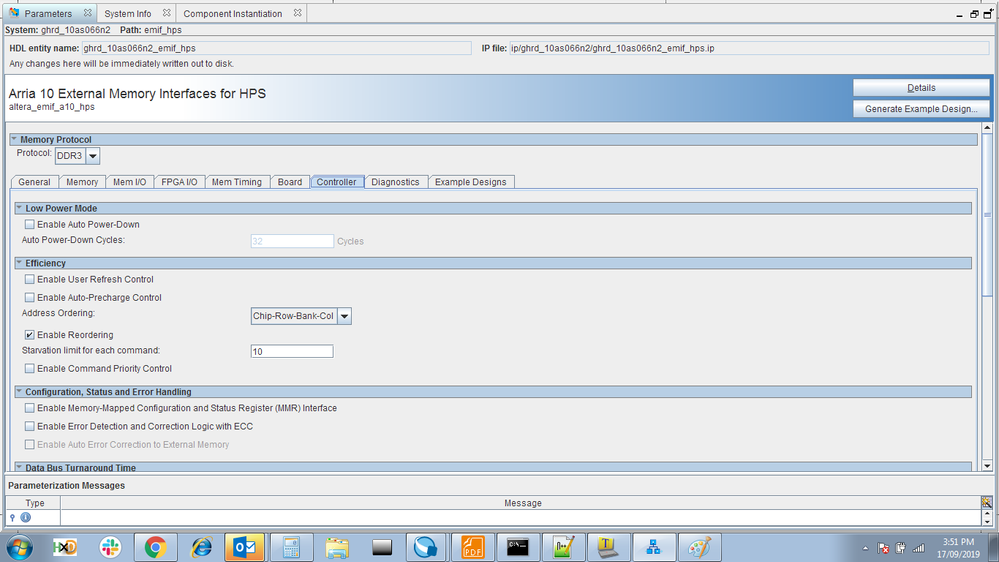
Task: Collapse Configuration, Status and Error Handling section
Action: pyautogui.click(x=19, y=391)
